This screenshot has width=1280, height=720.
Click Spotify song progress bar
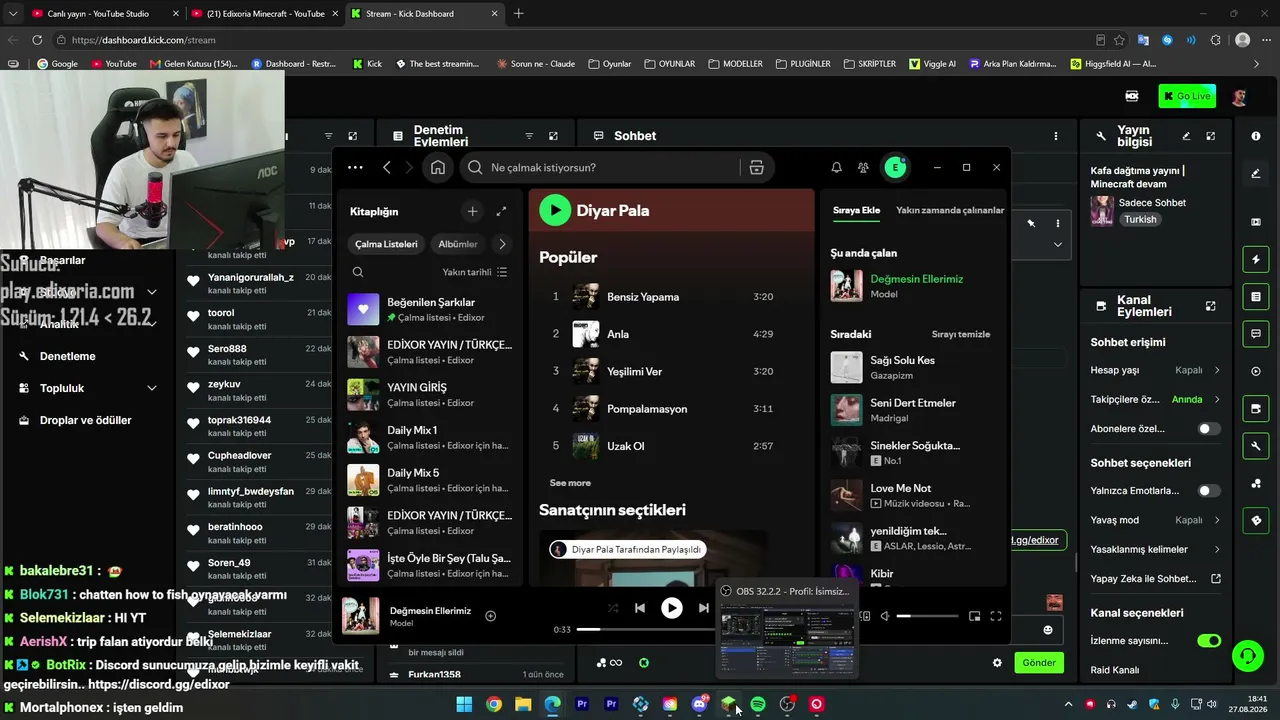pos(645,630)
